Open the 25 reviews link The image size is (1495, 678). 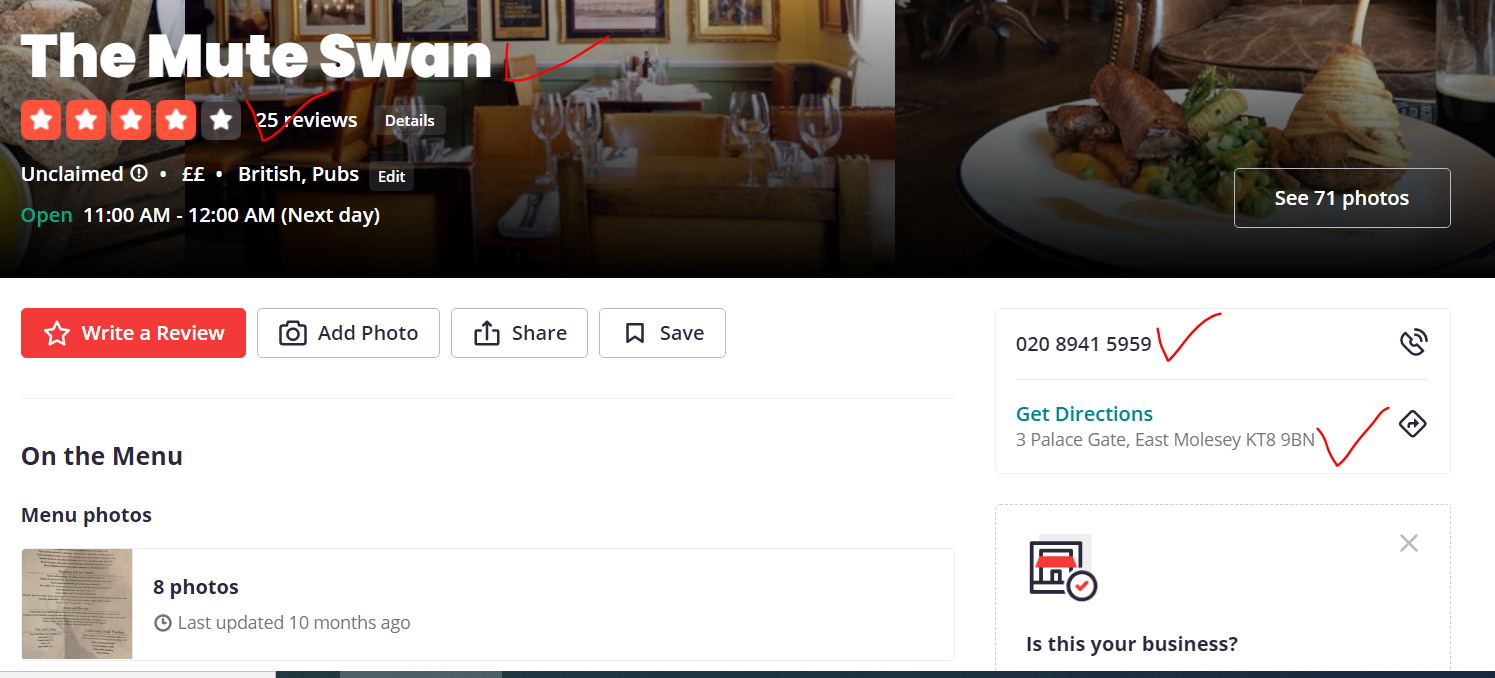[x=306, y=120]
